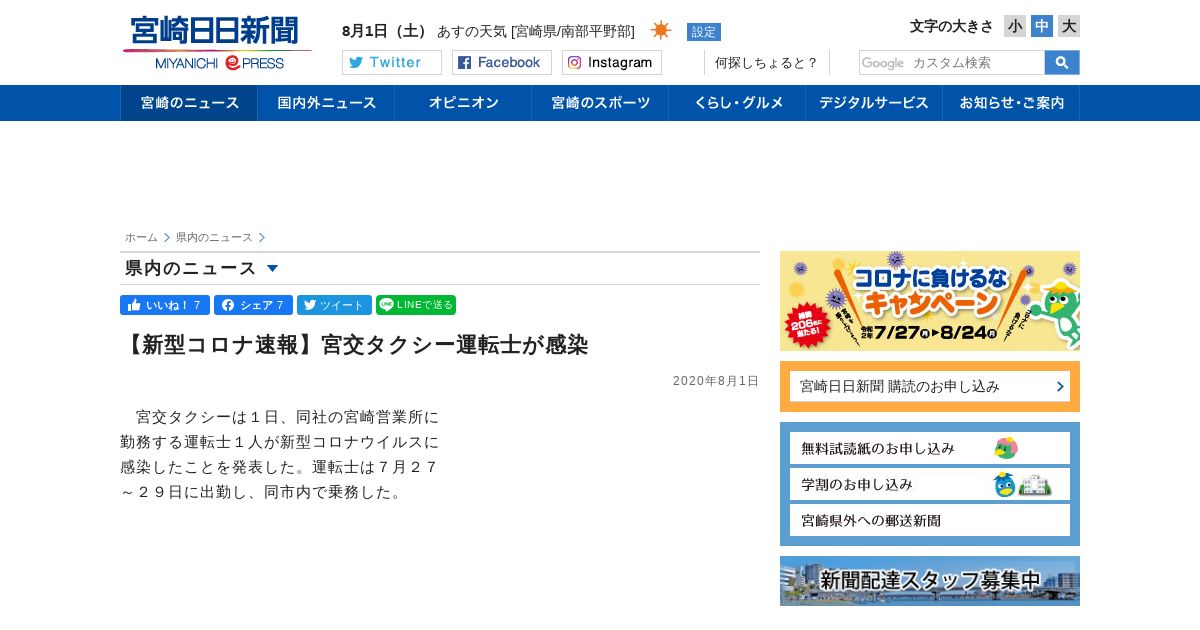
Task: Click the 8月1日（土） date text
Action: pyautogui.click(x=385, y=31)
